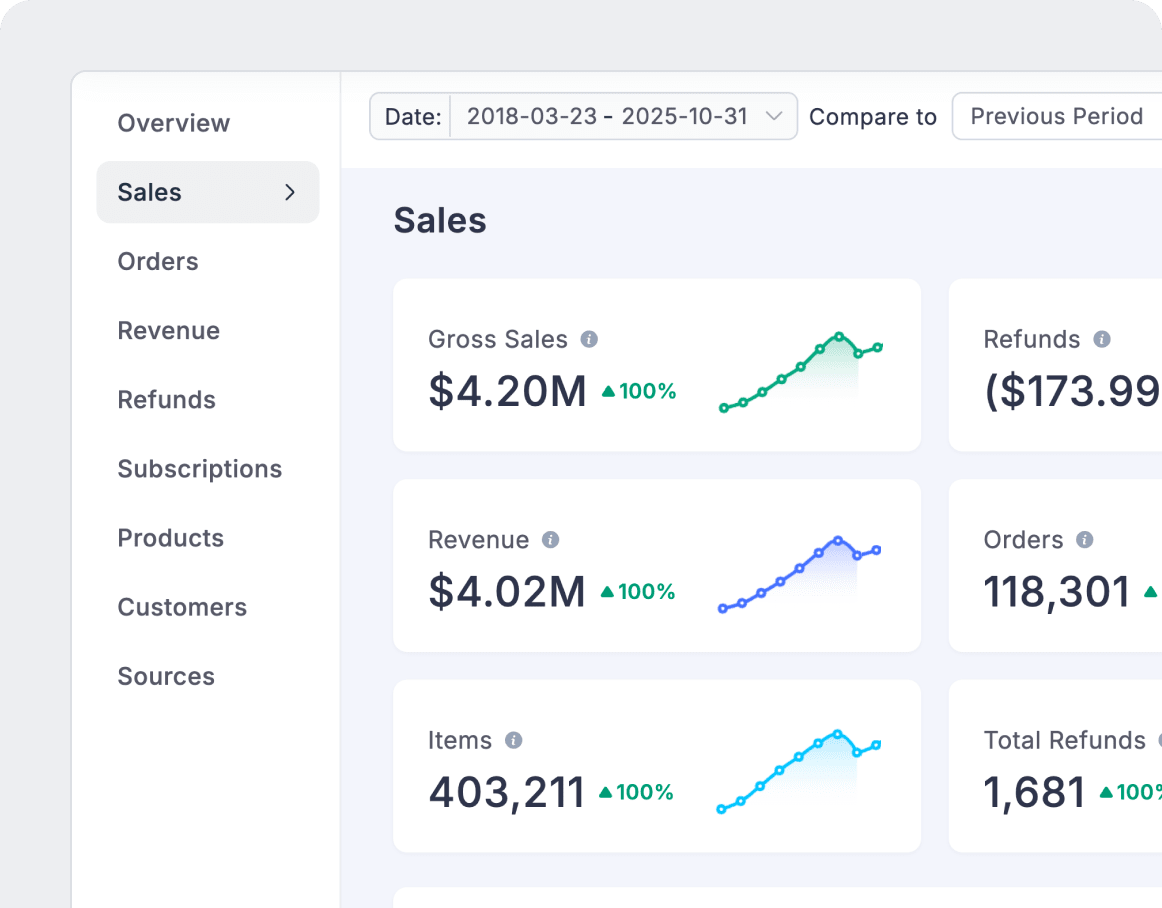Image resolution: width=1162 pixels, height=908 pixels.
Task: Click the 100% growth indicator on Revenue
Action: click(640, 591)
